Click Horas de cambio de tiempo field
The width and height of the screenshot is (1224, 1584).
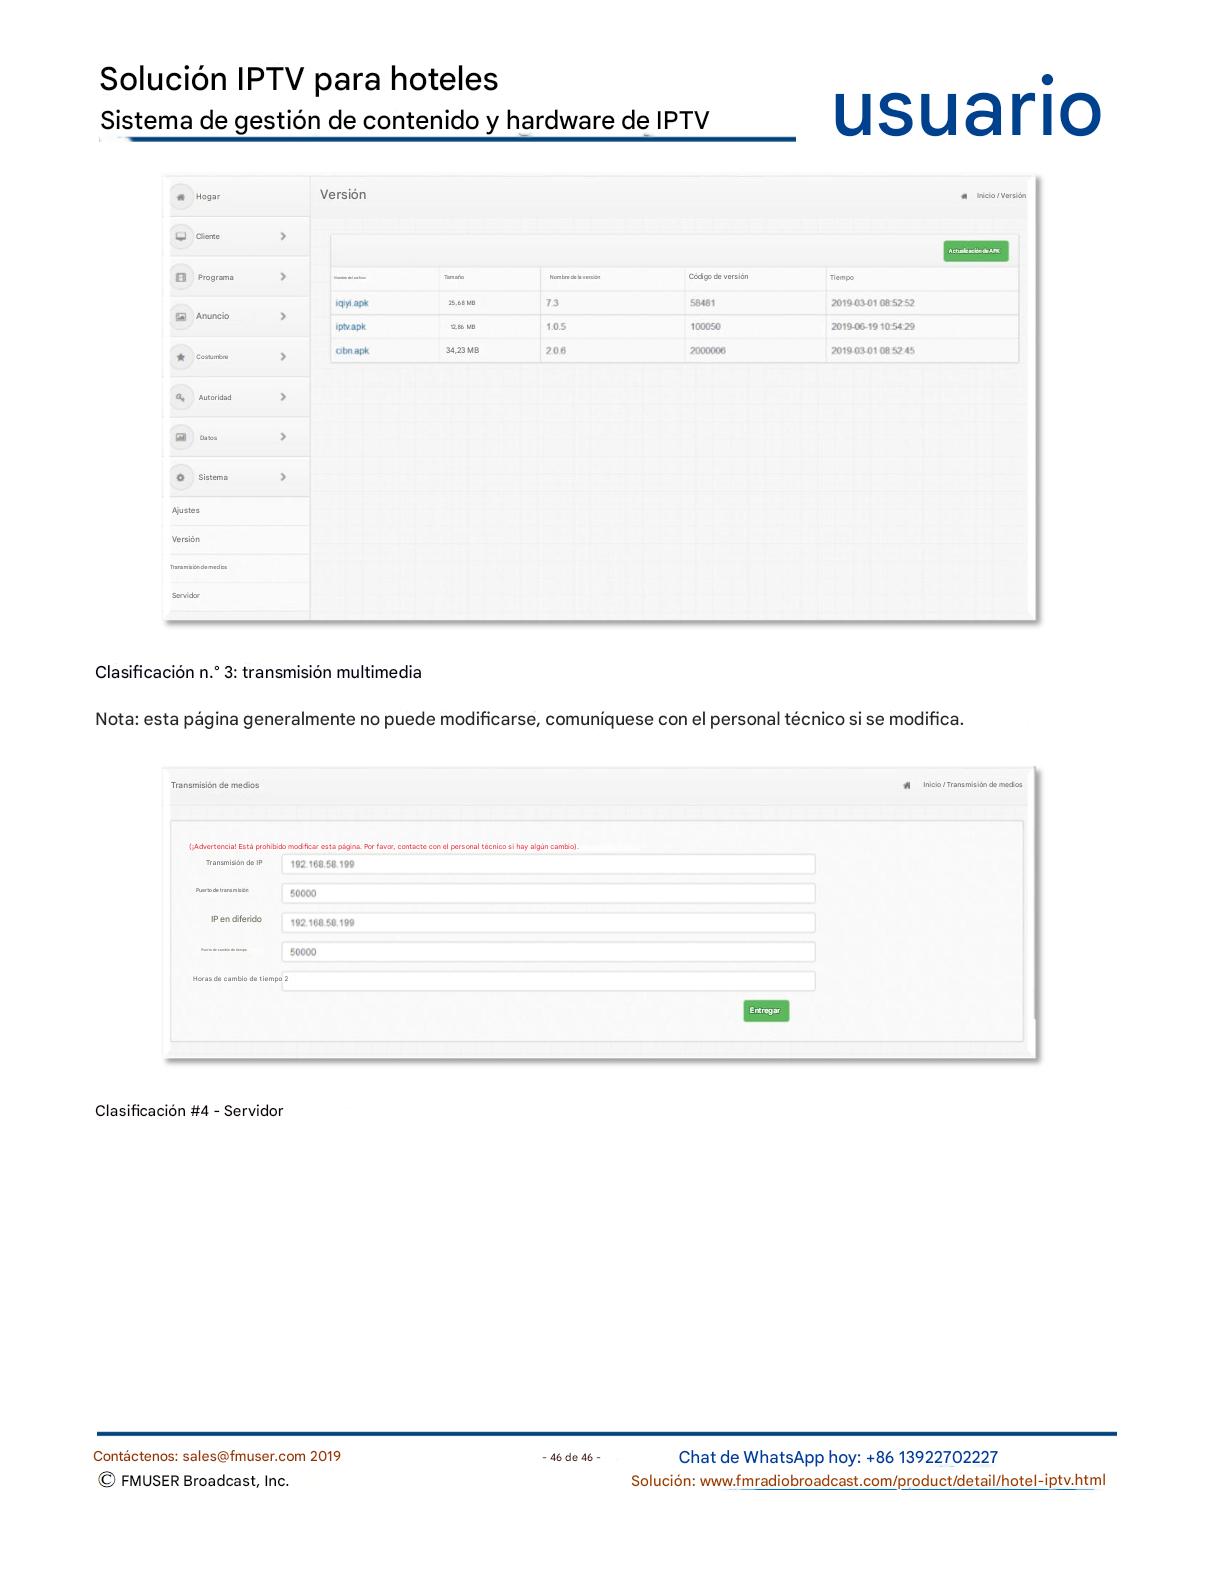(548, 981)
